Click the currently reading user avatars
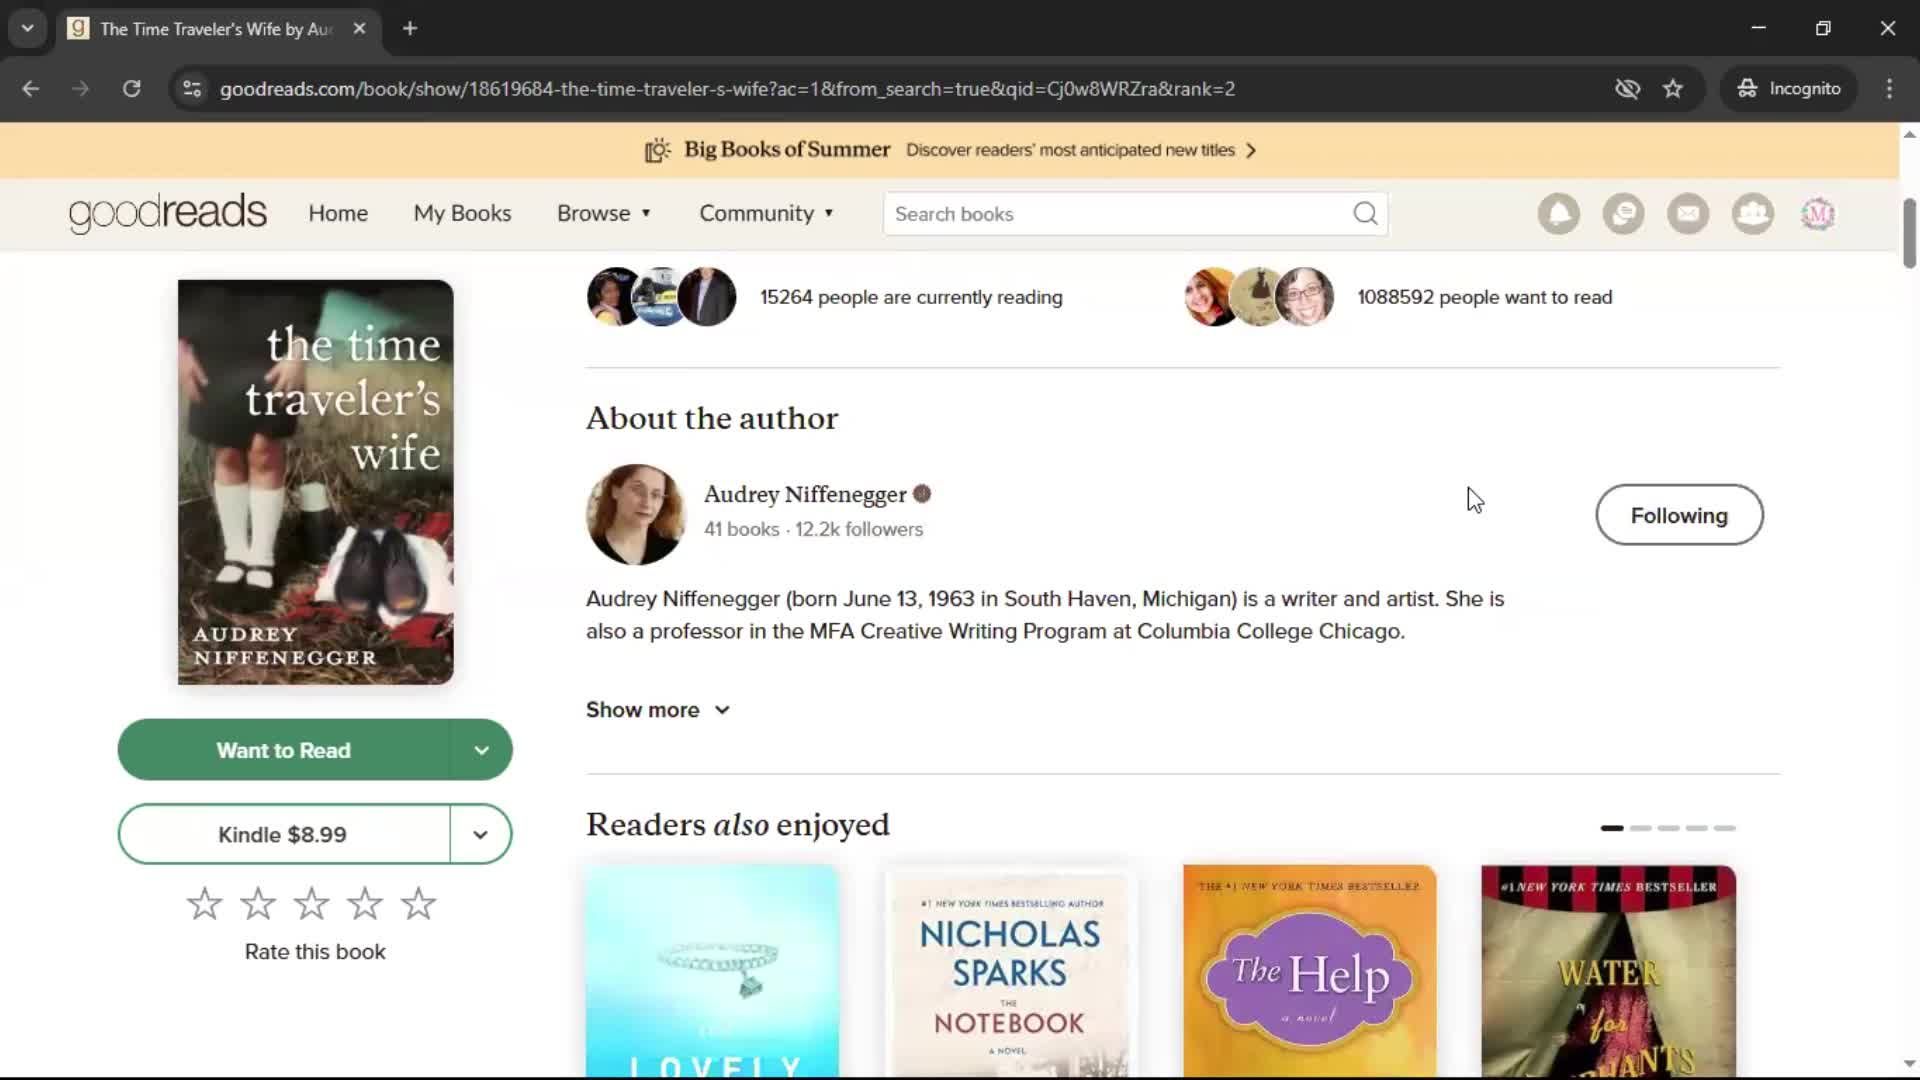 pos(661,297)
